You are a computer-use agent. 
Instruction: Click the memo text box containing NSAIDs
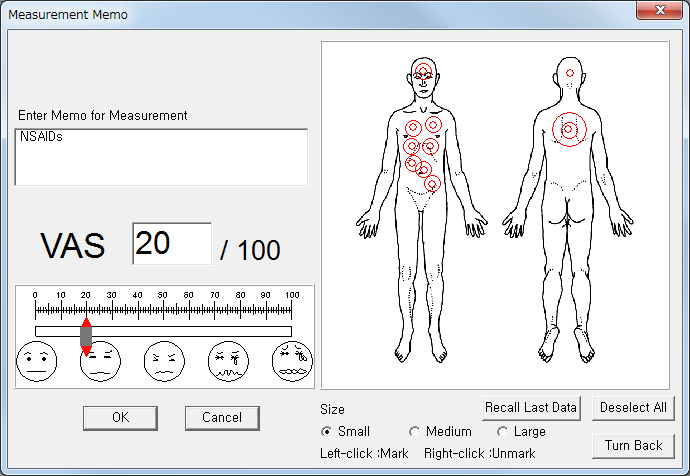tap(161, 157)
